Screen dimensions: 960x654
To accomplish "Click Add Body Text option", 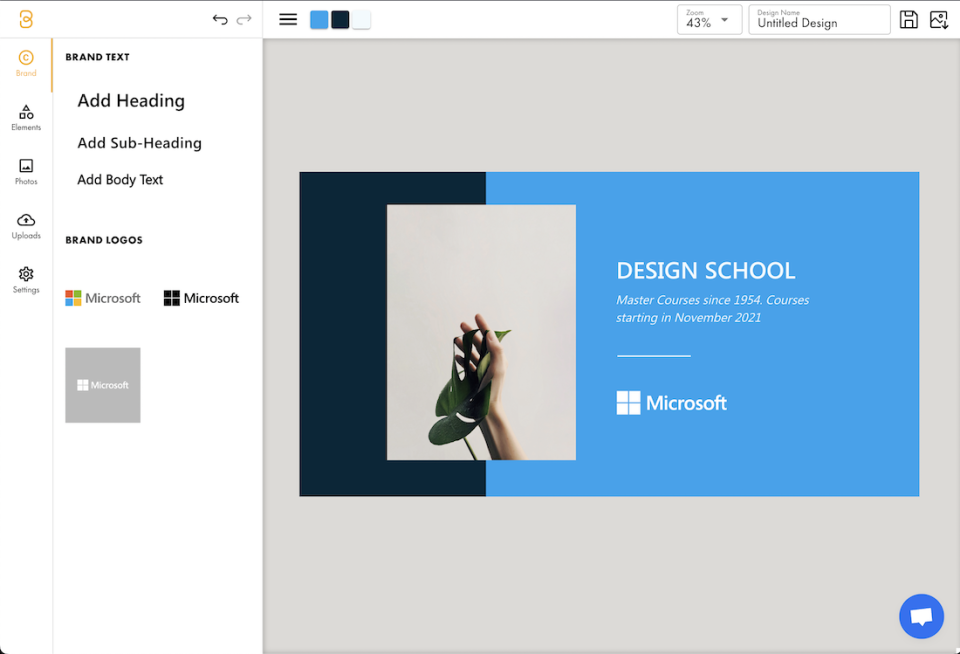I will click(120, 179).
